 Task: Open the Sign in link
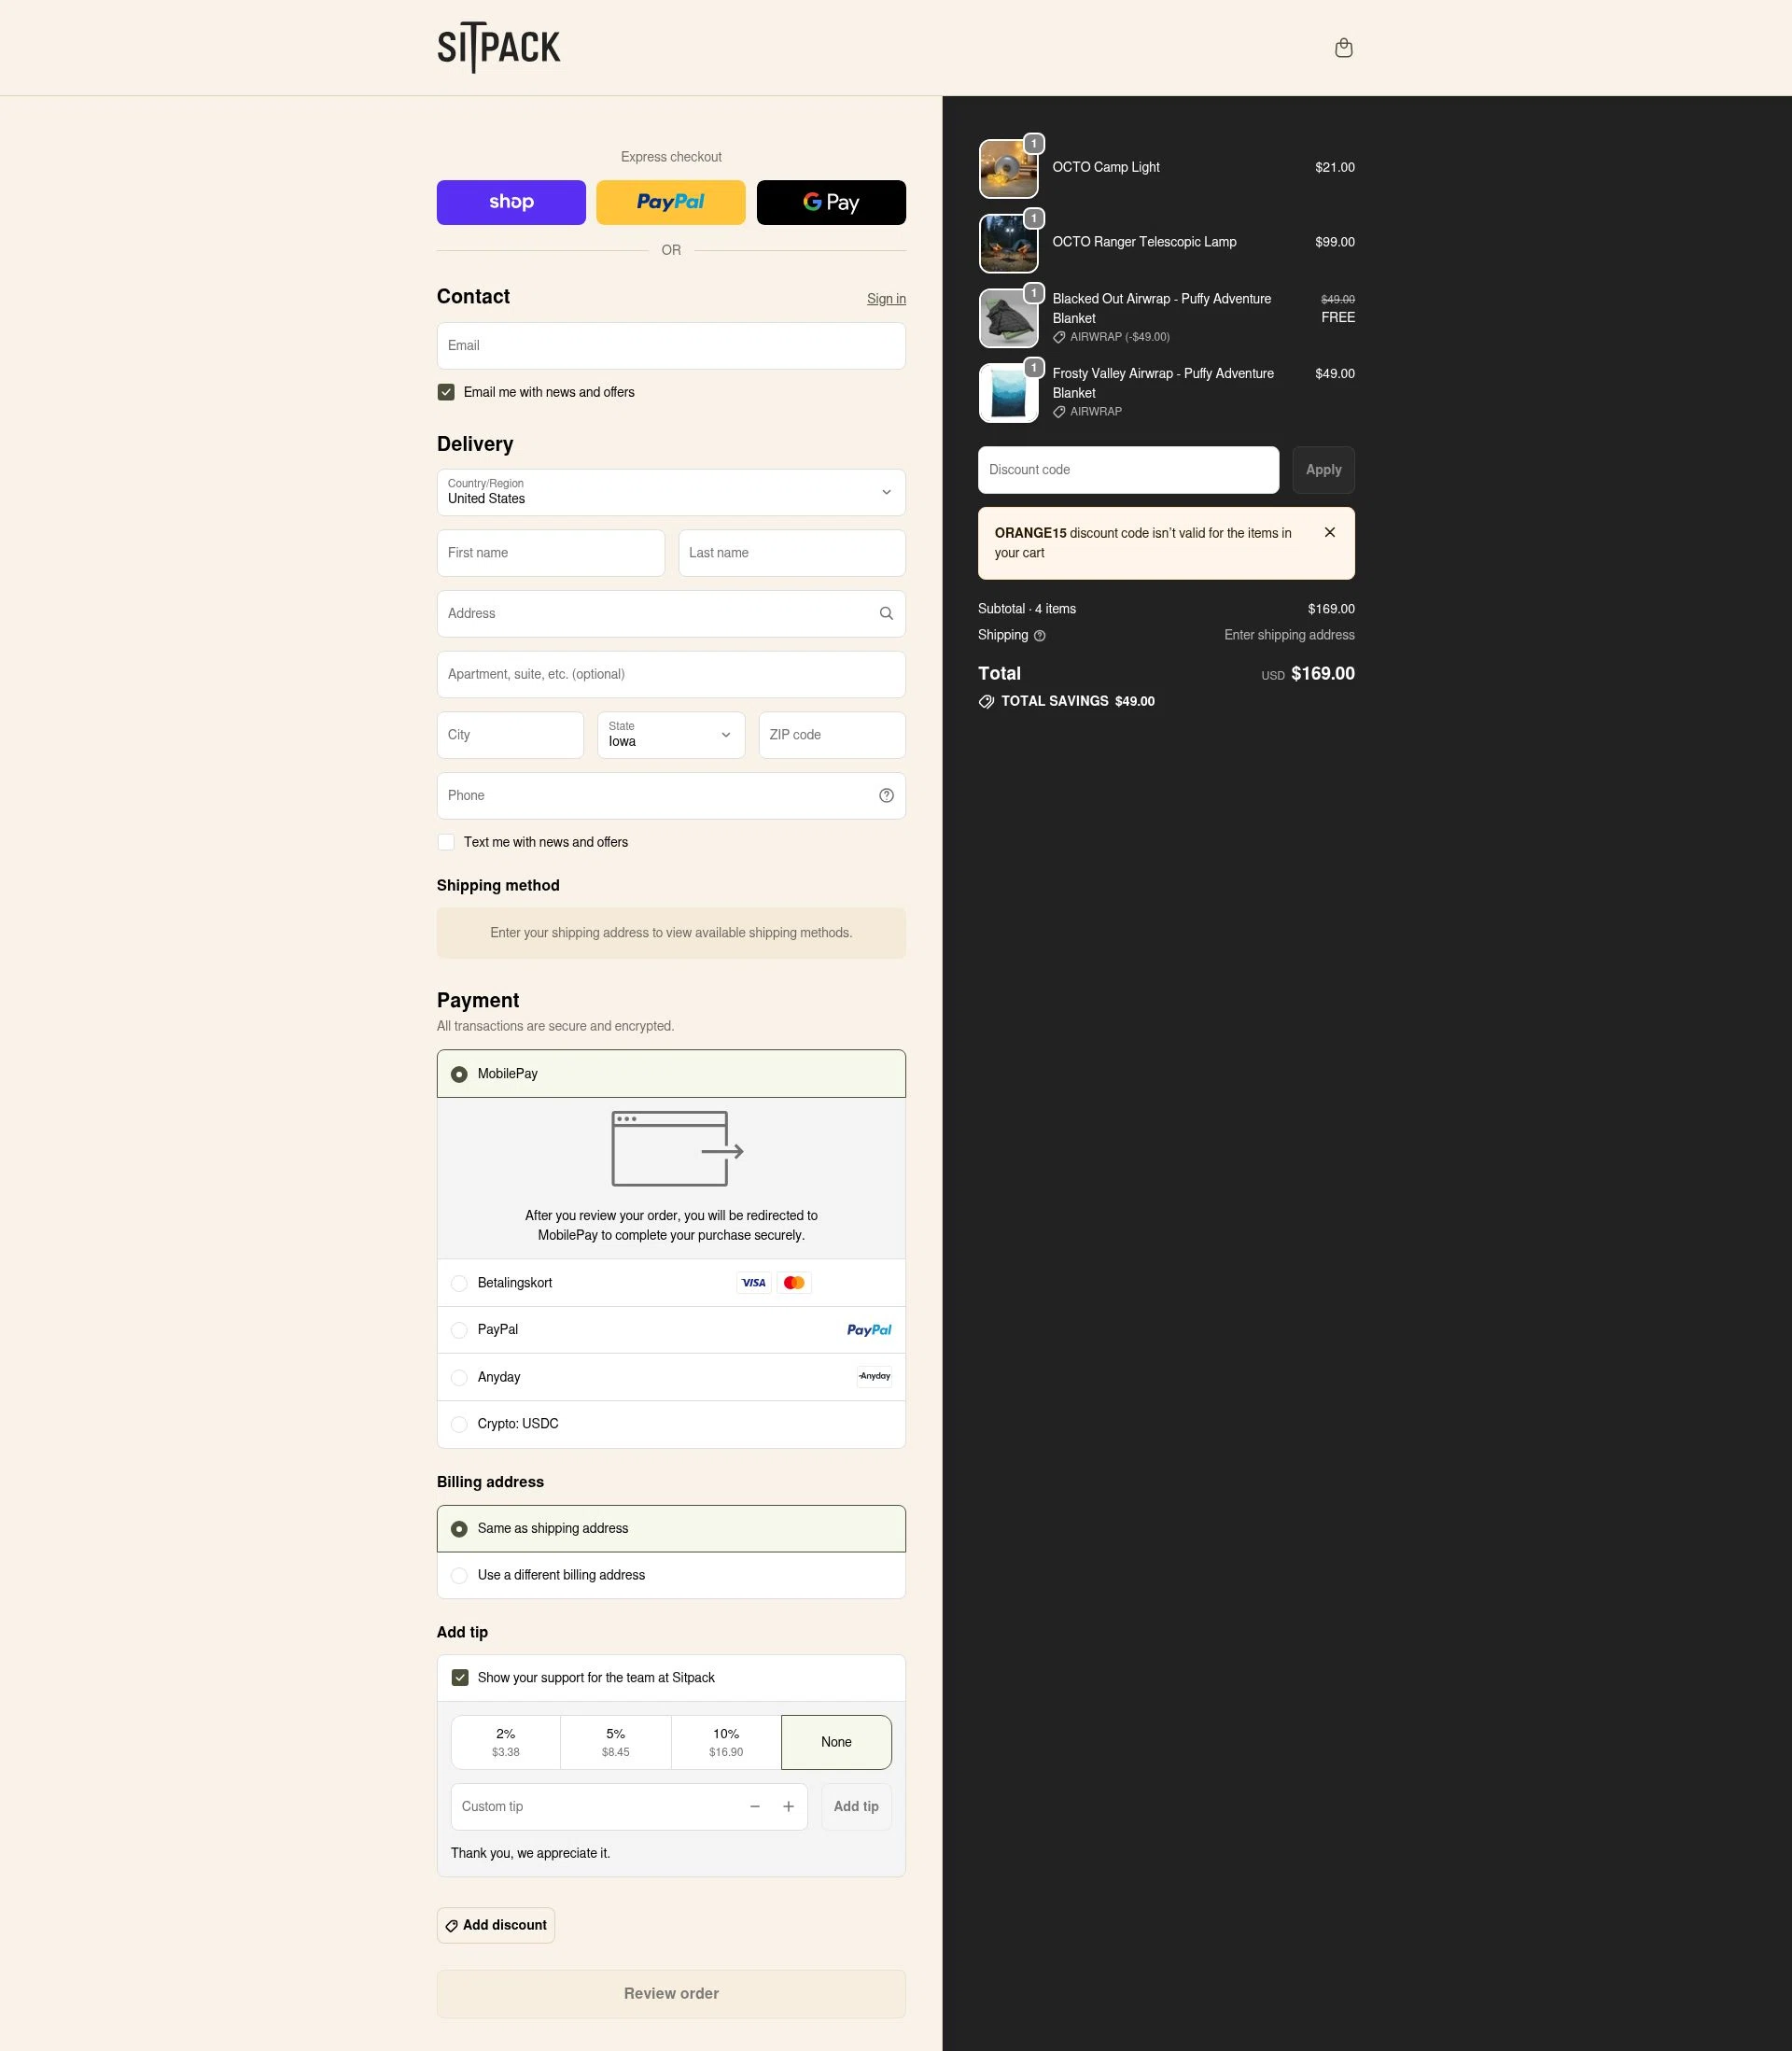pos(885,298)
